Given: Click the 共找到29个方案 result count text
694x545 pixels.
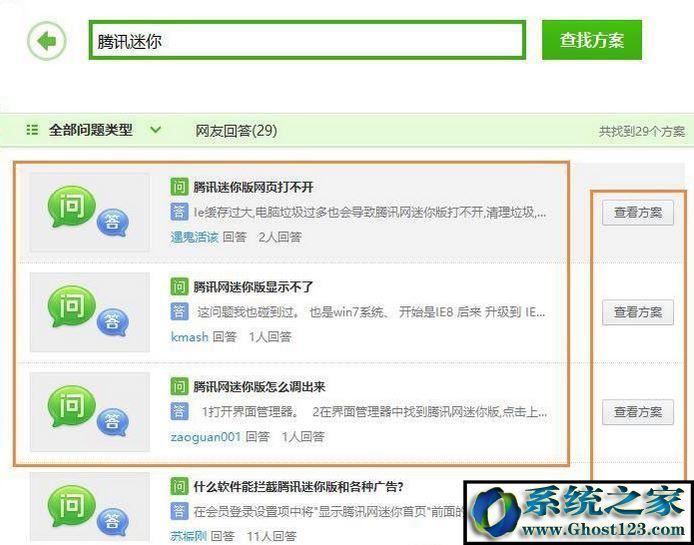Looking at the screenshot, I should [x=642, y=131].
